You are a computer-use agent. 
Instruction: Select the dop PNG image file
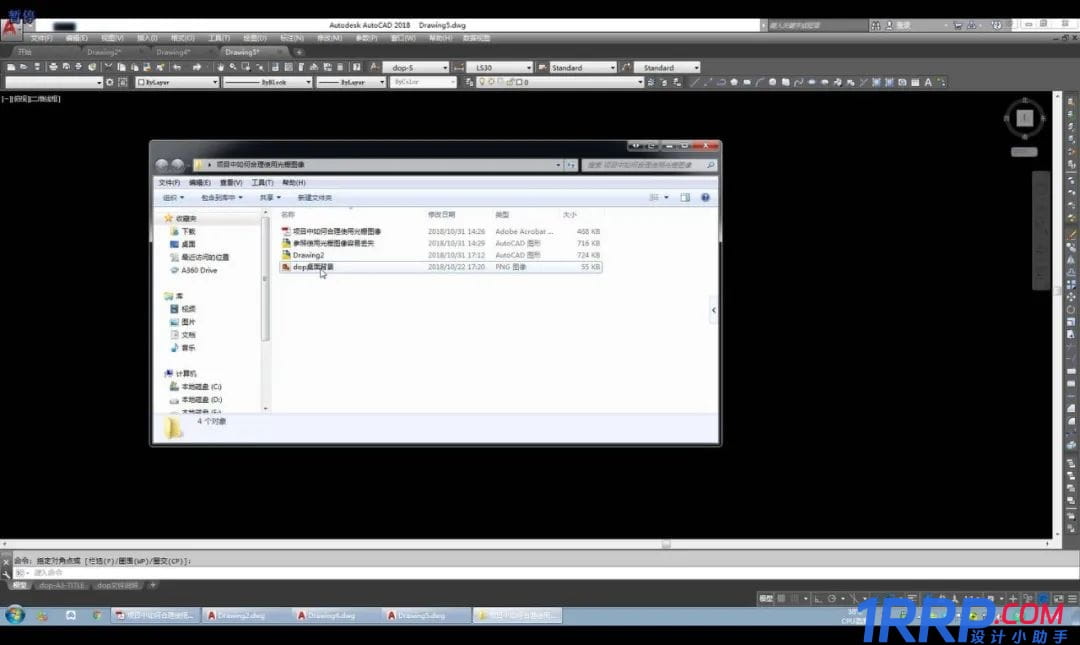(x=313, y=267)
